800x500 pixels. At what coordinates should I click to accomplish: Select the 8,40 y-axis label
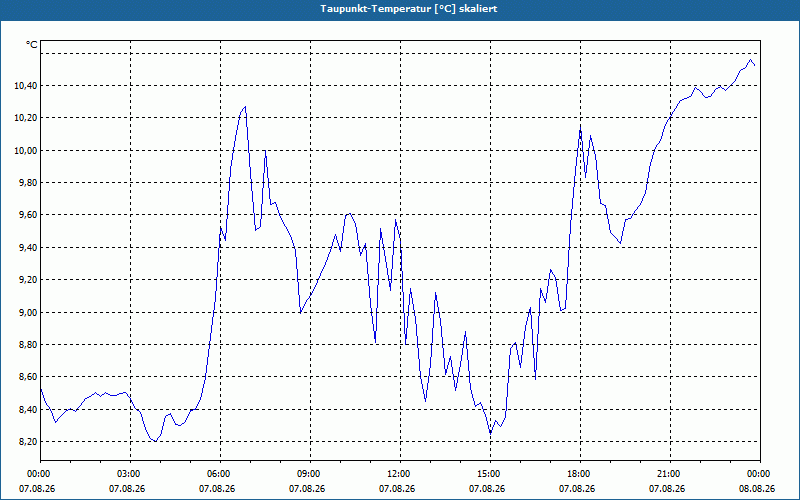28,409
